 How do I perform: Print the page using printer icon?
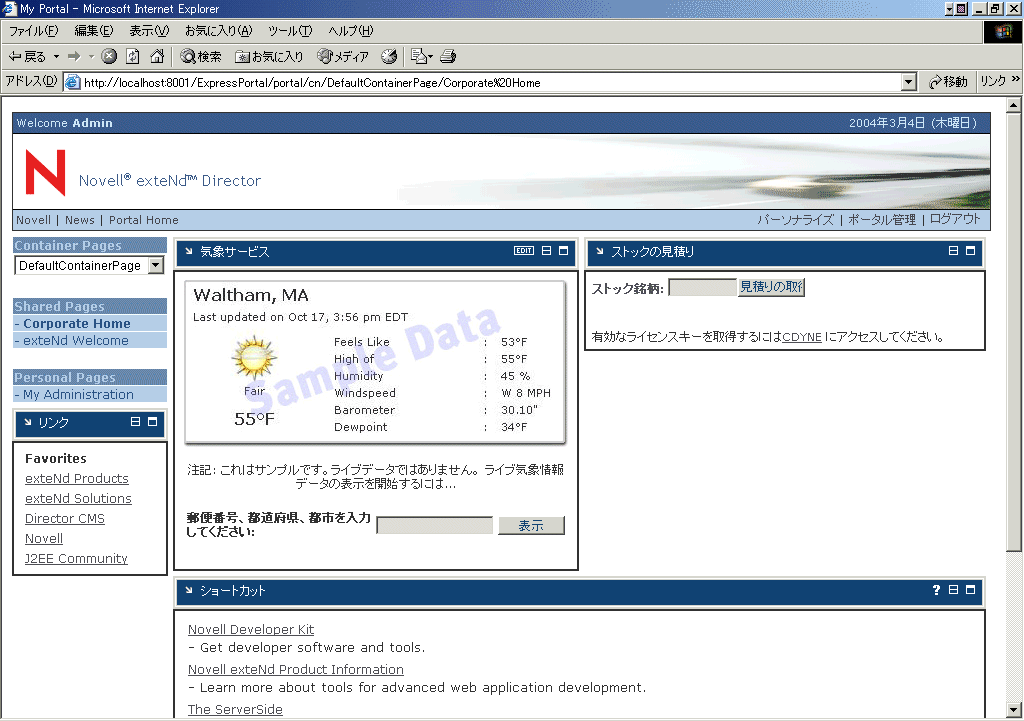(x=447, y=57)
